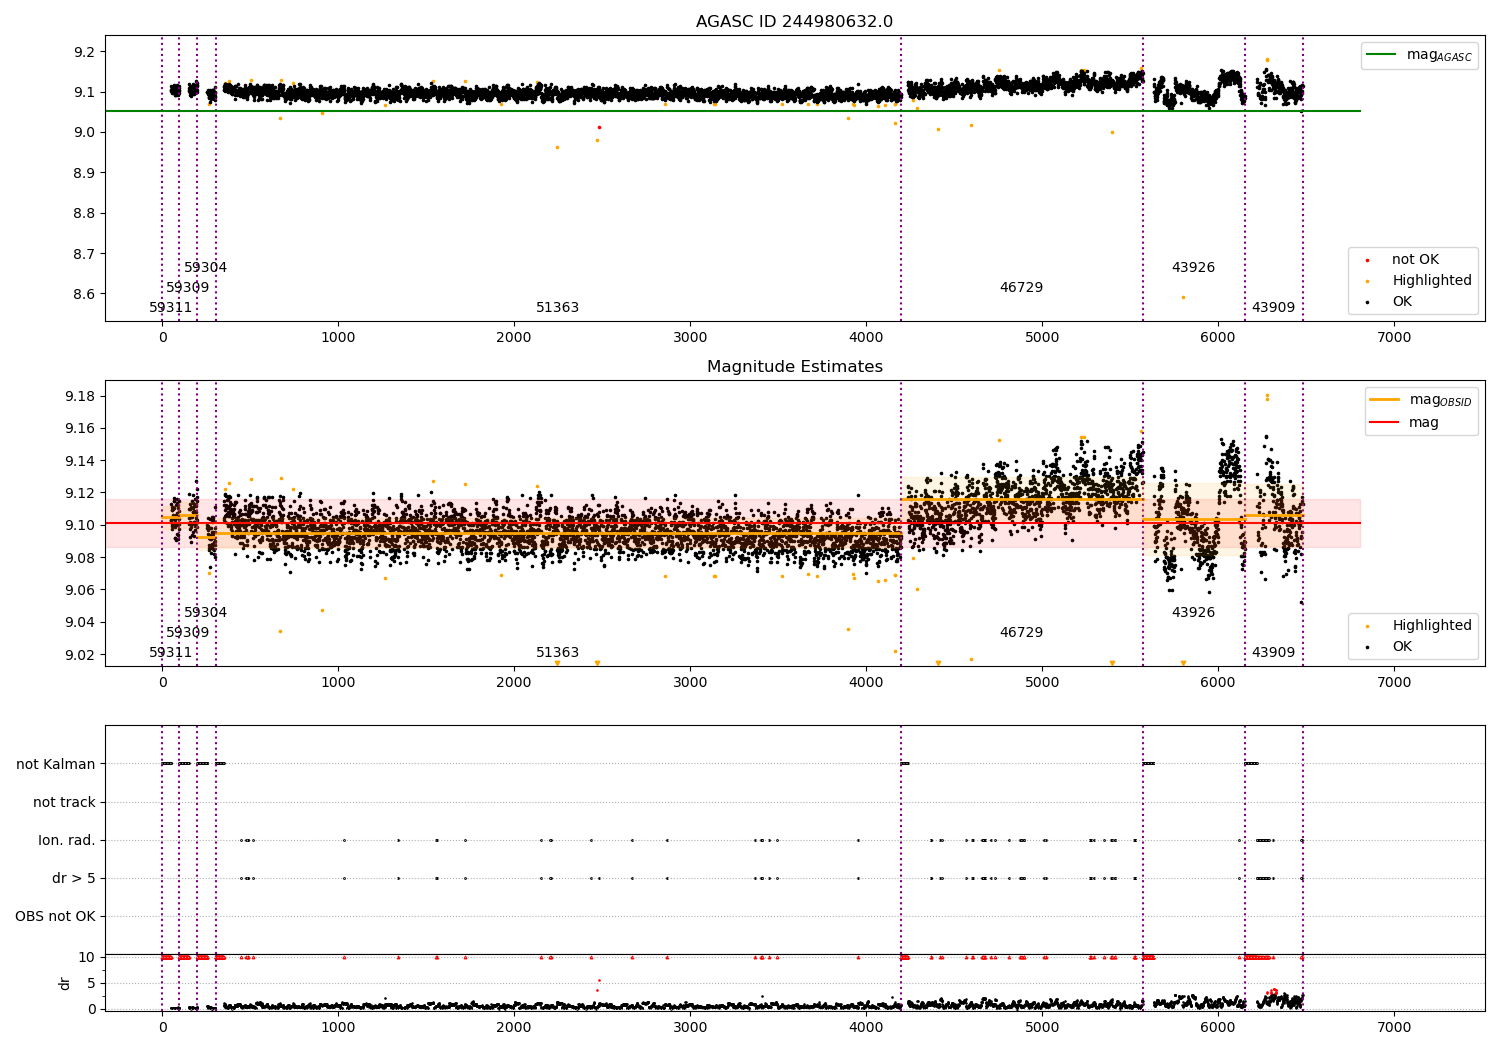
Task: Click the 9.10 y-axis tick in middle plot
Action: point(80,526)
